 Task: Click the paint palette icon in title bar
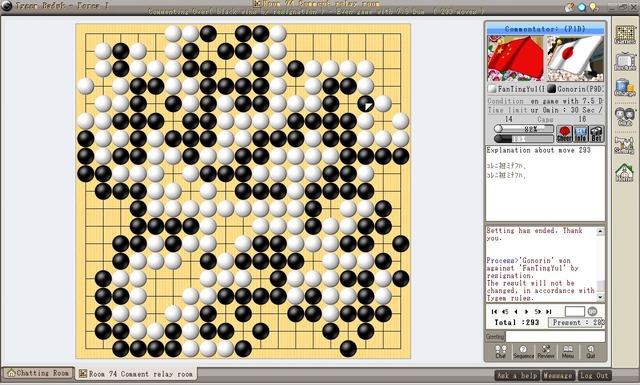click(569, 7)
